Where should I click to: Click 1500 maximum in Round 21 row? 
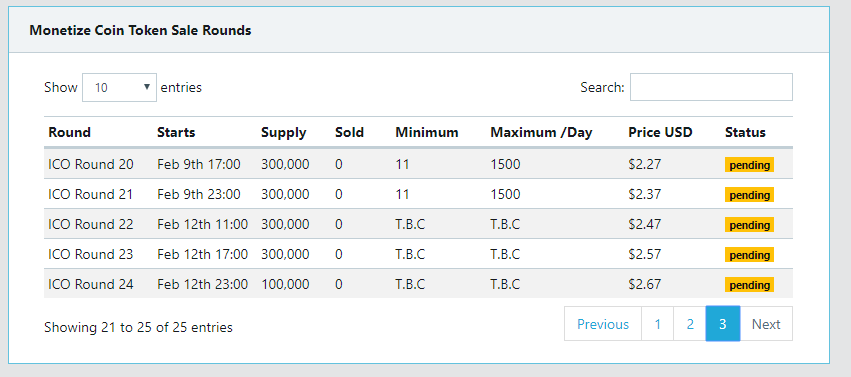505,194
